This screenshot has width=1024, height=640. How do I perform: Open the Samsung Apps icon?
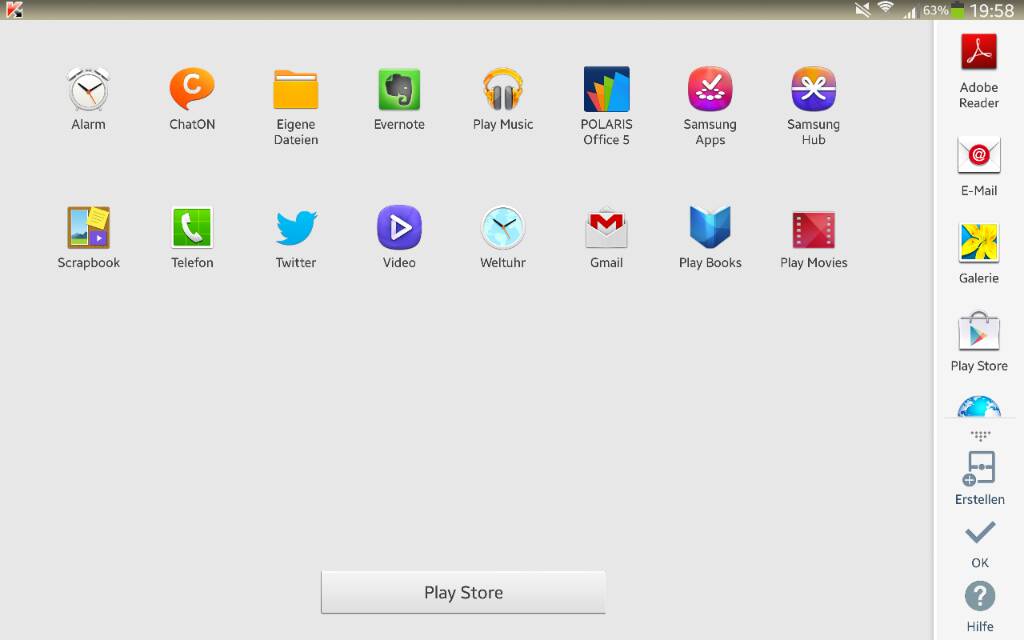710,89
